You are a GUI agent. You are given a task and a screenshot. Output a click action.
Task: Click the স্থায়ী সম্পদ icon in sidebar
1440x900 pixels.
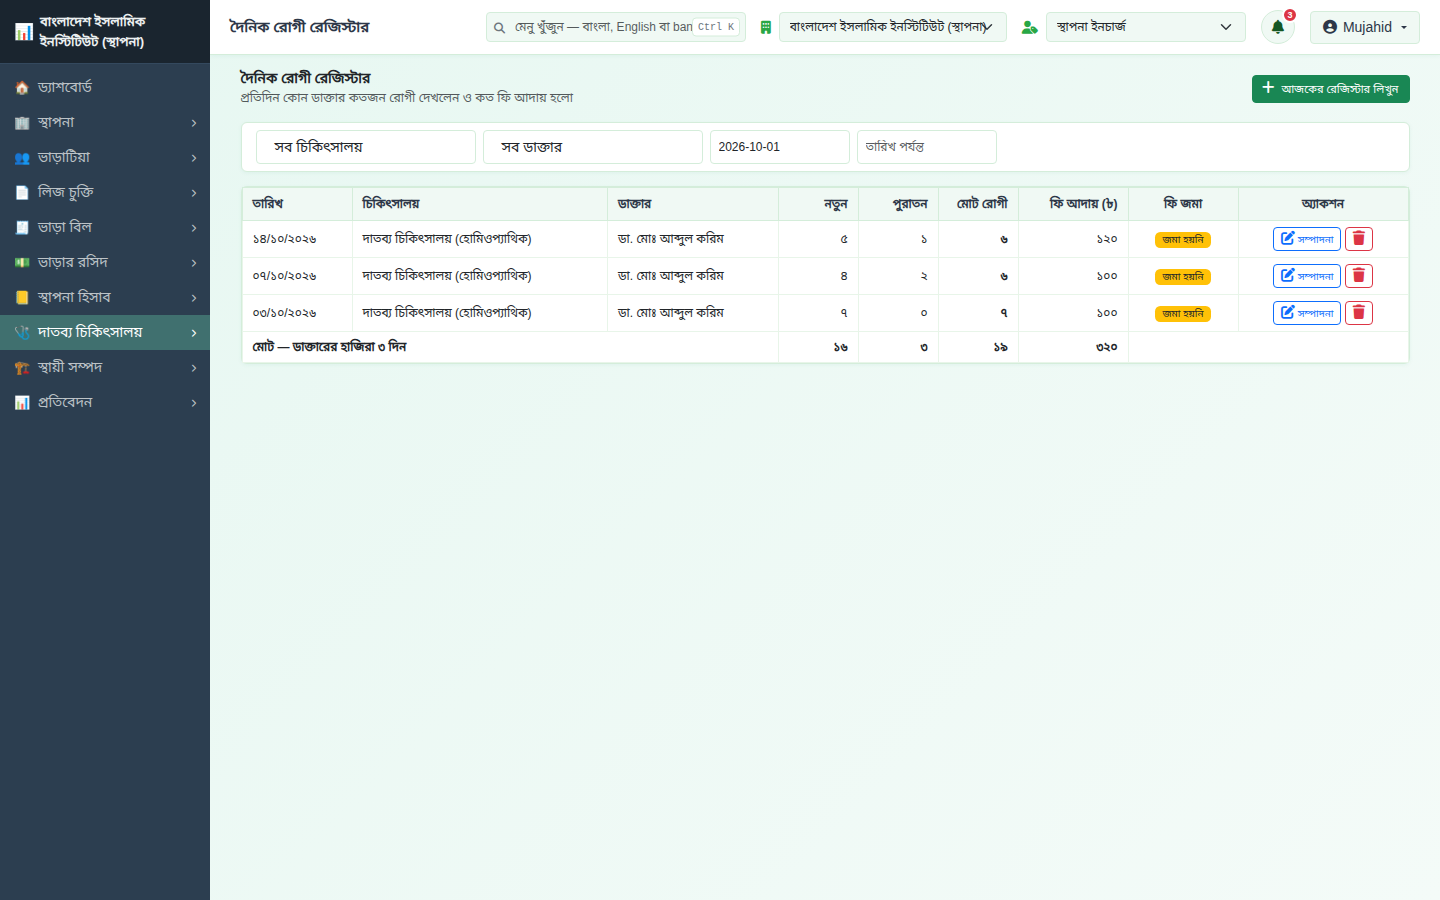tap(22, 368)
